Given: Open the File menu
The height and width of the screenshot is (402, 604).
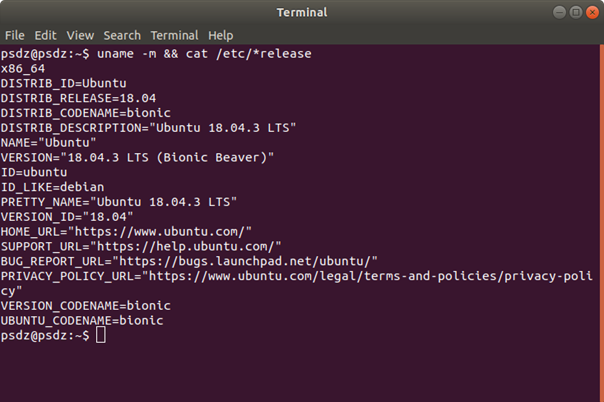Looking at the screenshot, I should click(x=15, y=35).
